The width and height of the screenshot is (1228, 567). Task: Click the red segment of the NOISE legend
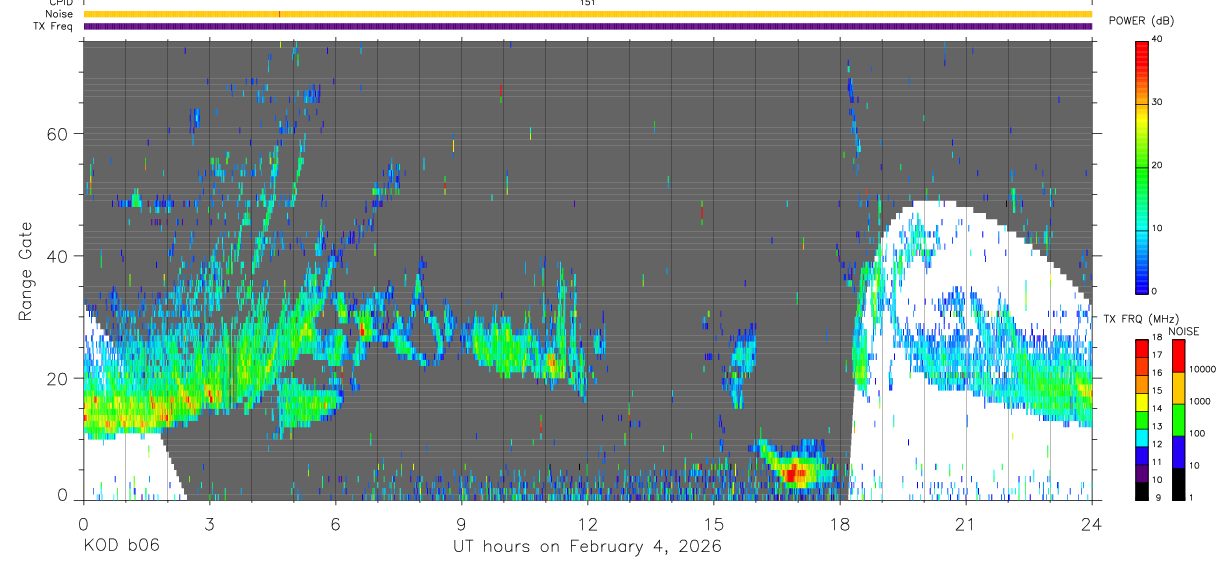[1178, 356]
